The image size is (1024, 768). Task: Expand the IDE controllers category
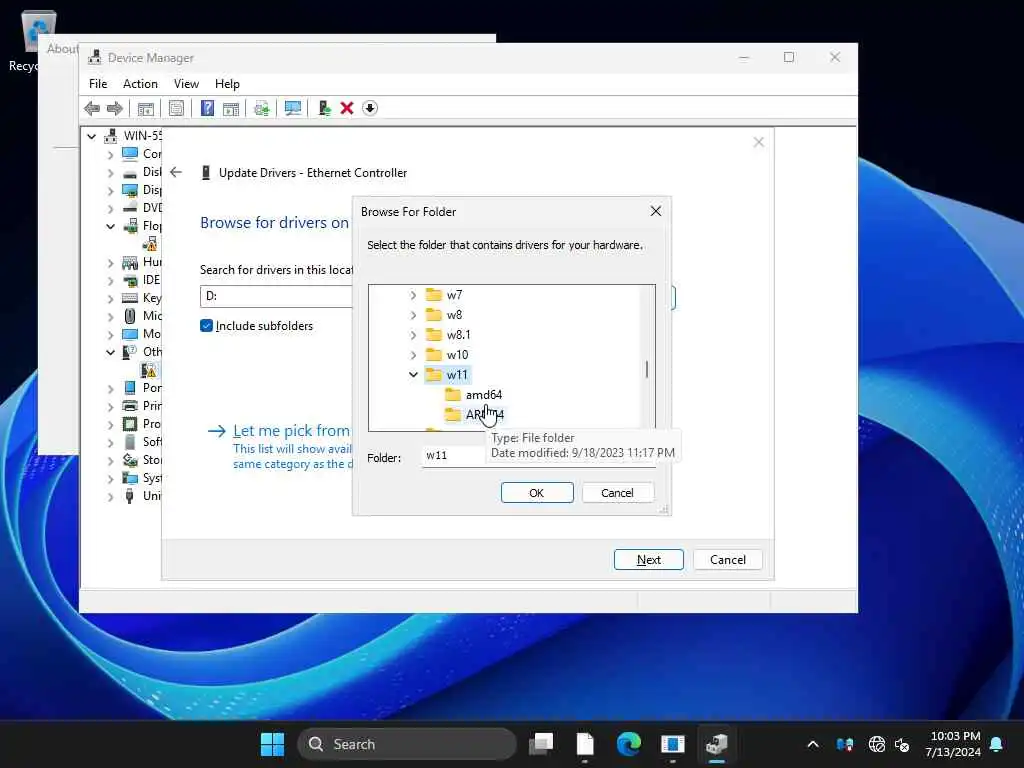point(110,281)
